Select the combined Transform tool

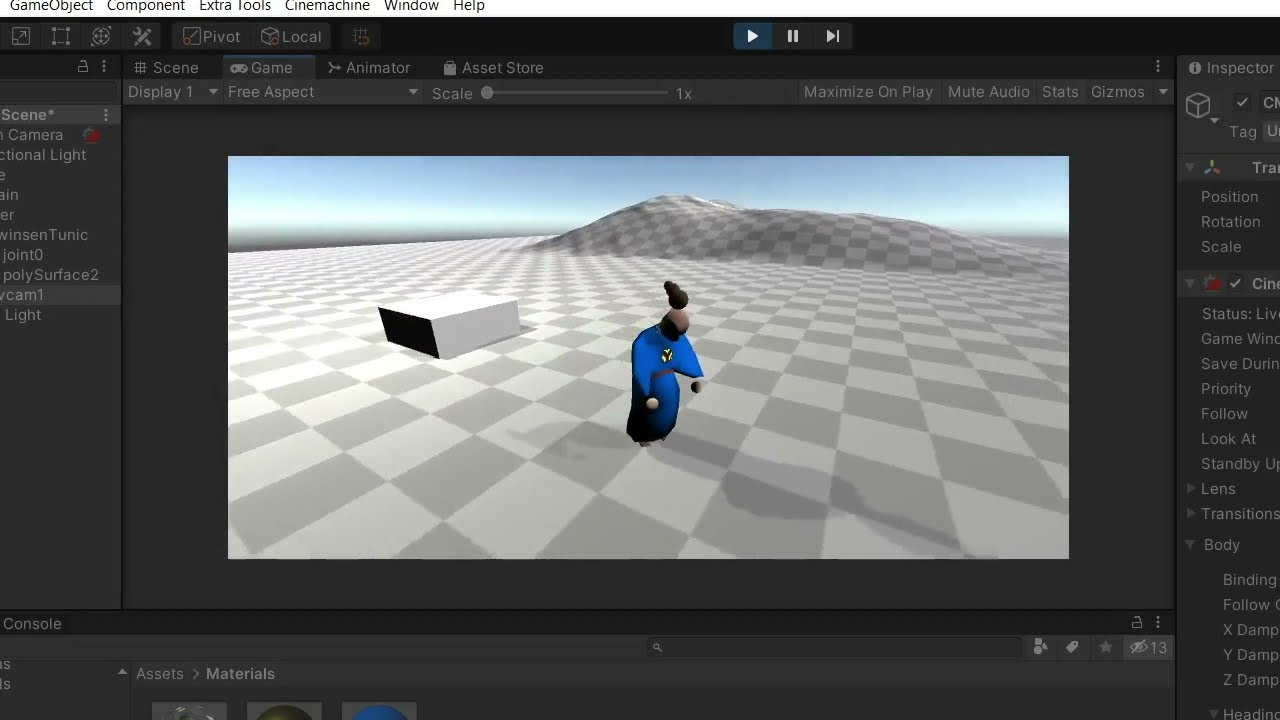[x=101, y=37]
